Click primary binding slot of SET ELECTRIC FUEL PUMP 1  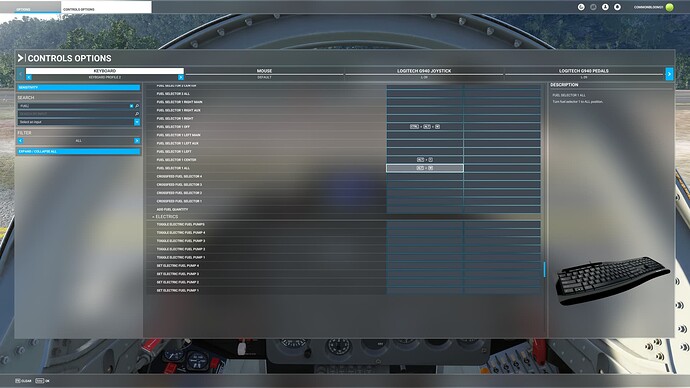(425, 290)
